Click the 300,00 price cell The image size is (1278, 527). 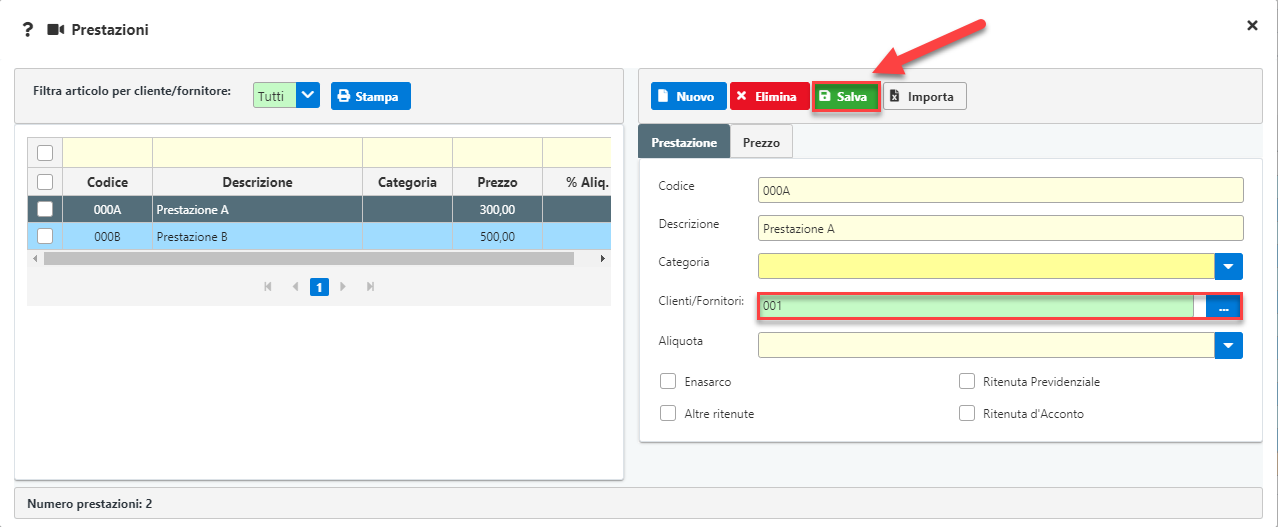pyautogui.click(x=497, y=209)
